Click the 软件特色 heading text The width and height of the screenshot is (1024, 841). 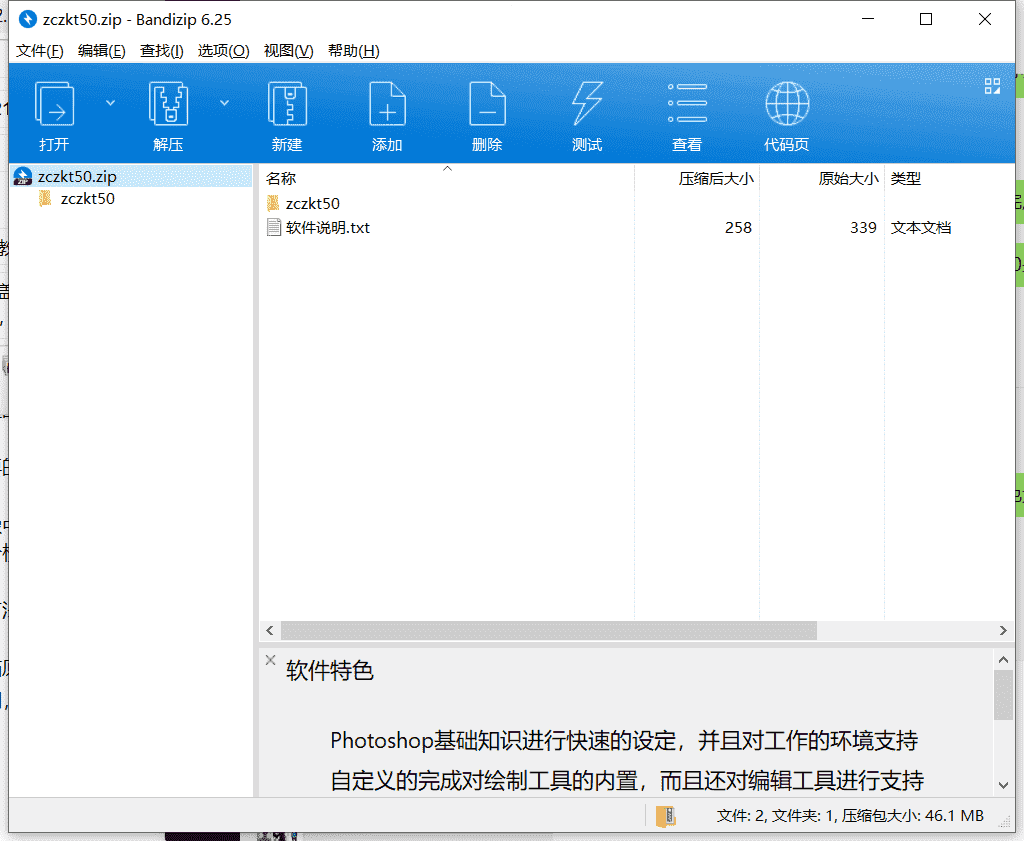tap(329, 671)
